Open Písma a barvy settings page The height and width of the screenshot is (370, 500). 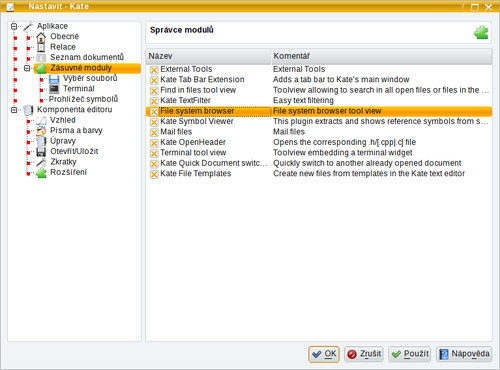[x=76, y=131]
